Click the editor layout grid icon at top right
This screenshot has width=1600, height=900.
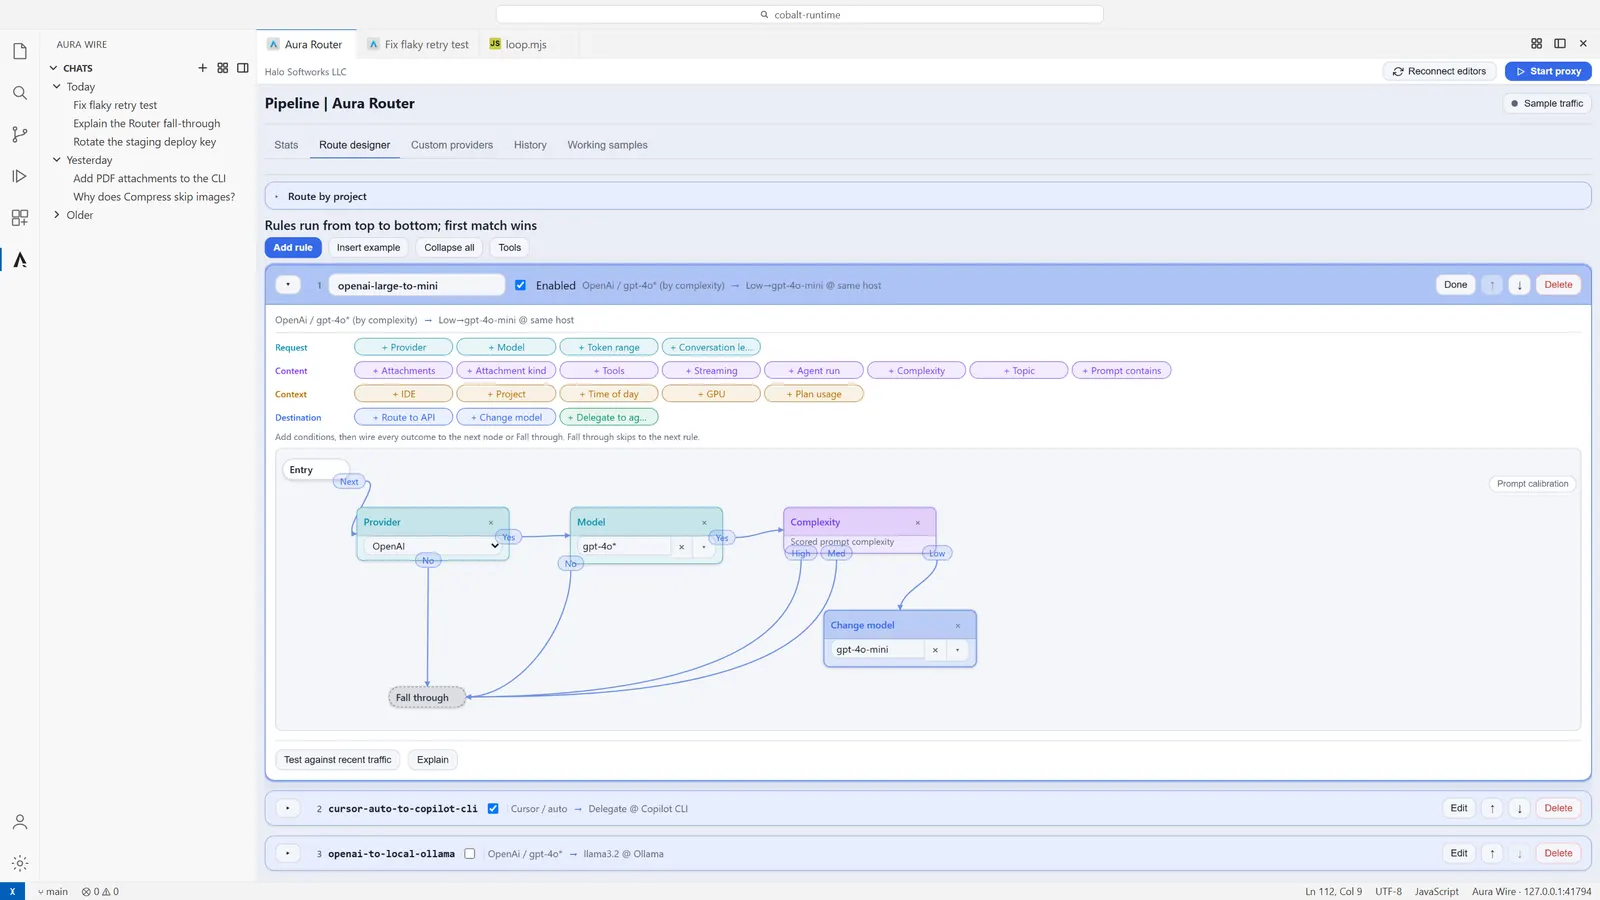tap(1536, 44)
